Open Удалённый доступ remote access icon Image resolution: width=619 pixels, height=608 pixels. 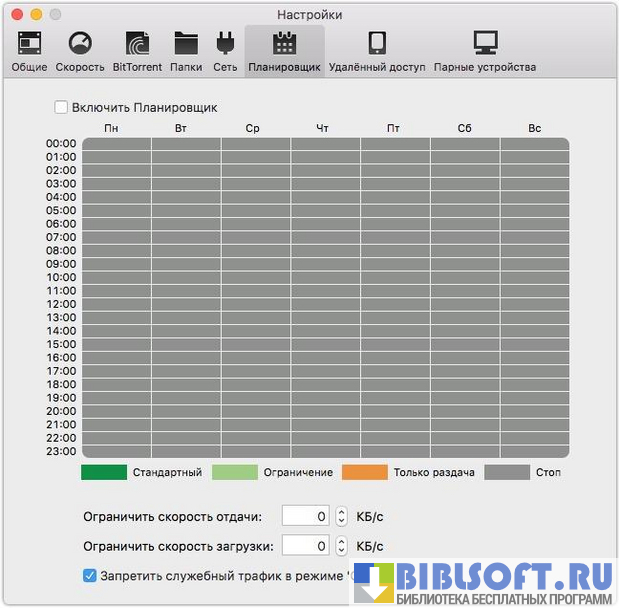pos(377,45)
